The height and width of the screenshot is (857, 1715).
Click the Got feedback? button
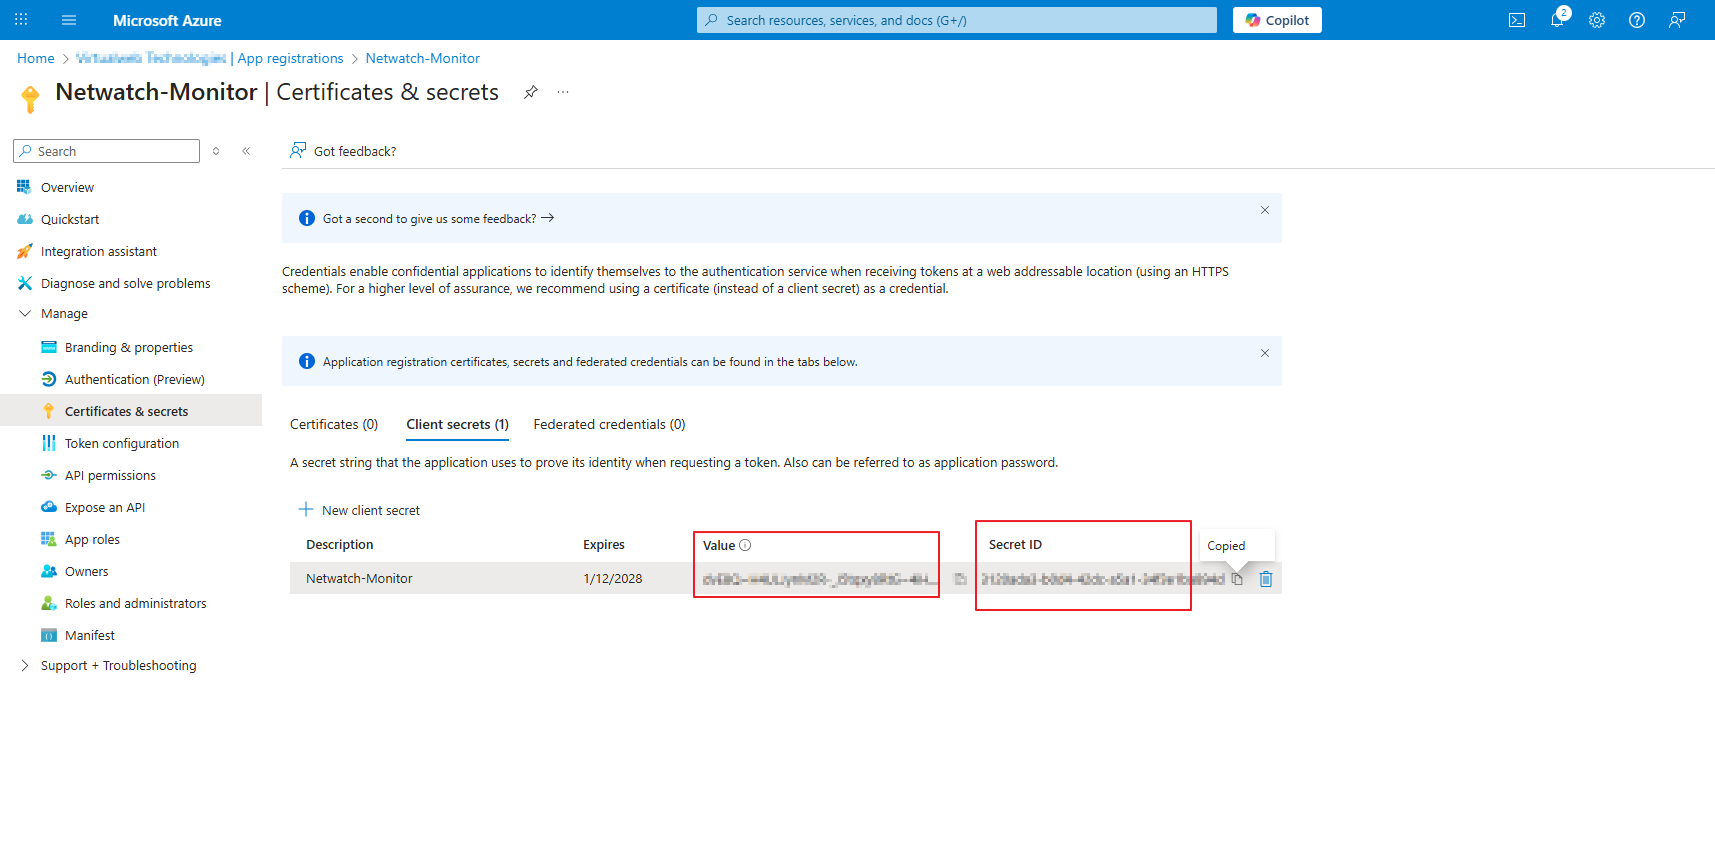click(x=343, y=151)
